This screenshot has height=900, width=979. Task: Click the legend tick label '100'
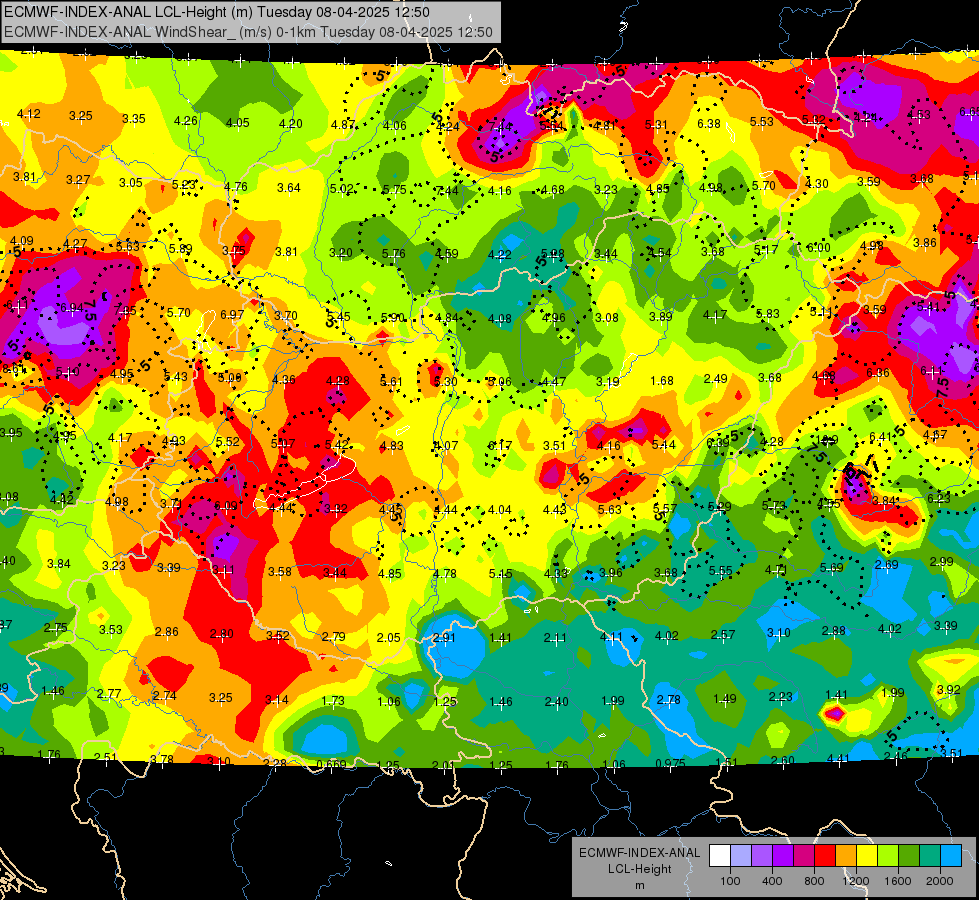(730, 881)
